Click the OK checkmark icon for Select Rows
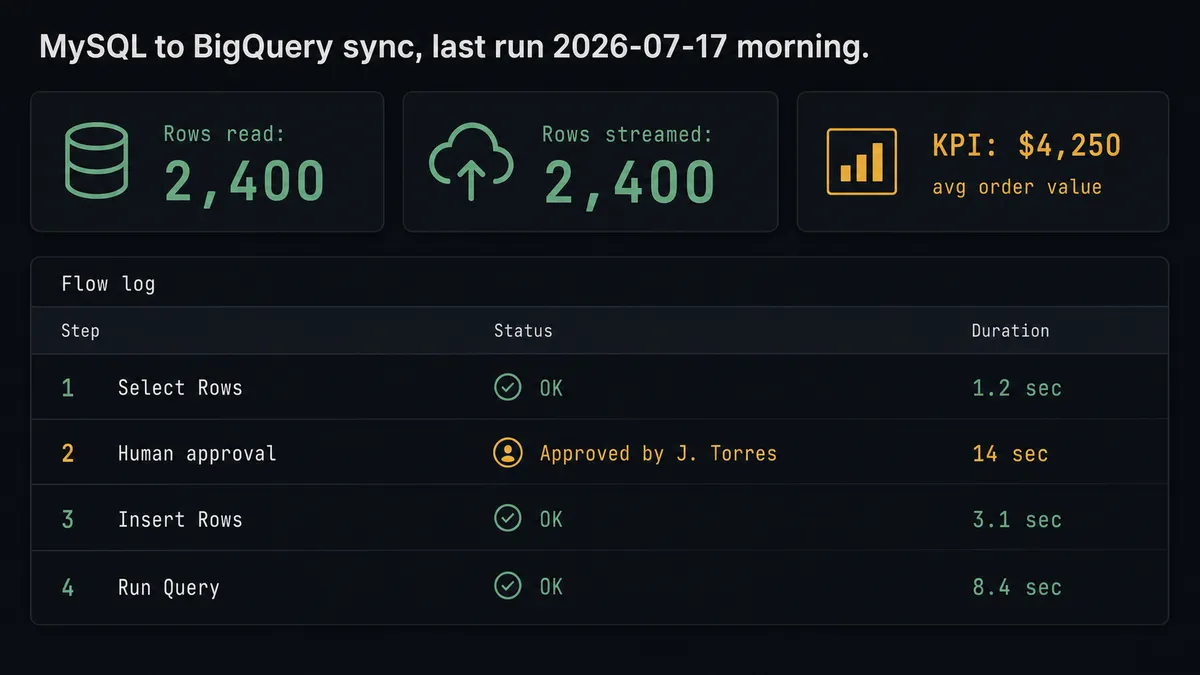 tap(508, 387)
